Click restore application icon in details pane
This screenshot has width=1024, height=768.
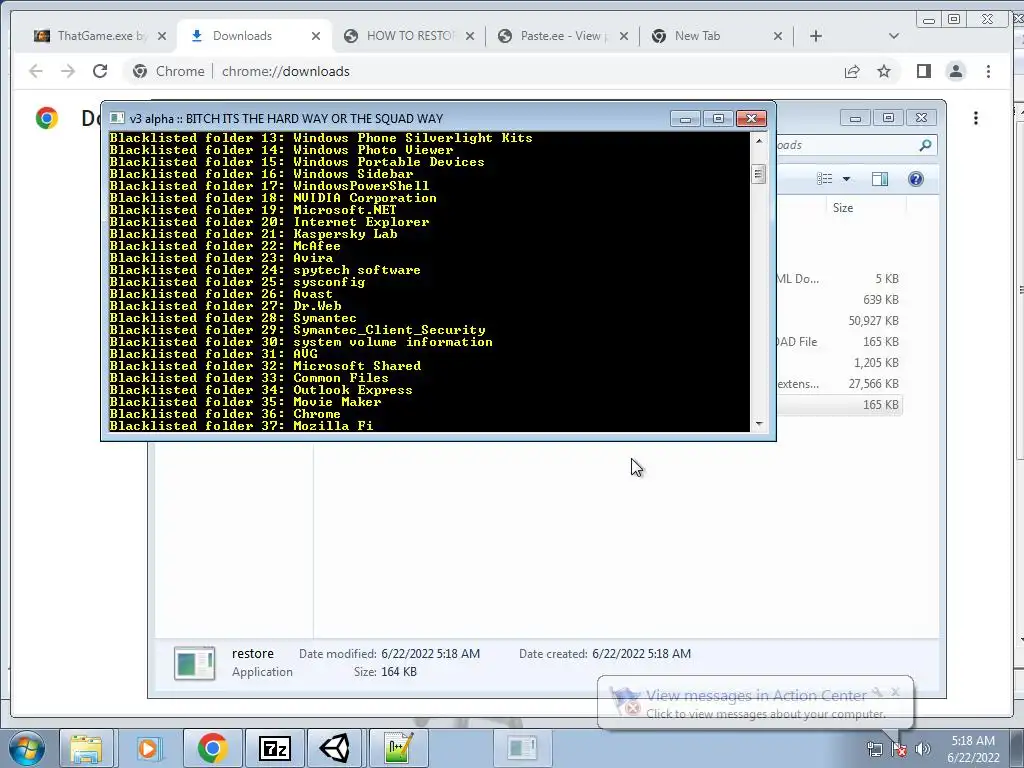195,663
